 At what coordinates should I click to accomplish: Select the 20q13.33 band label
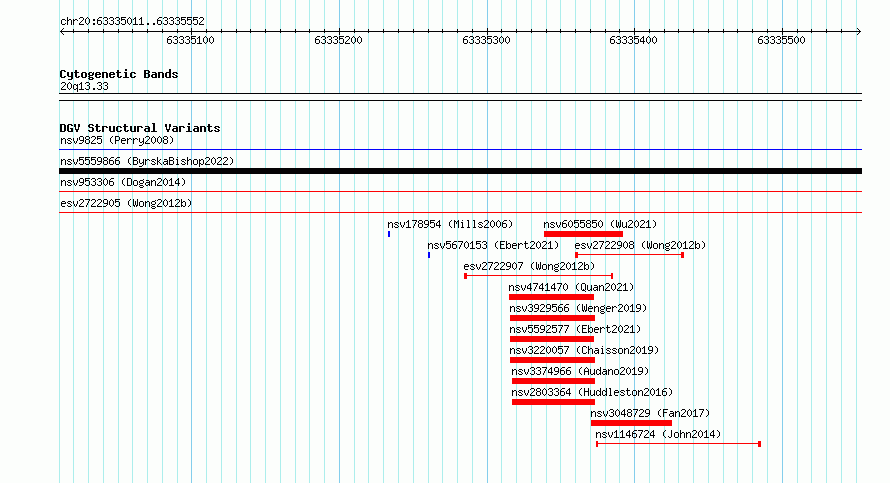click(84, 86)
